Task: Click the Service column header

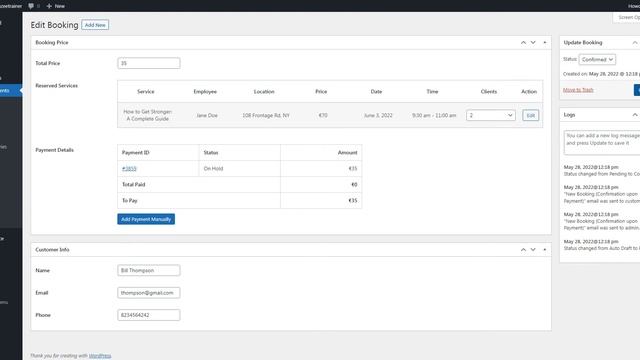Action: click(146, 91)
